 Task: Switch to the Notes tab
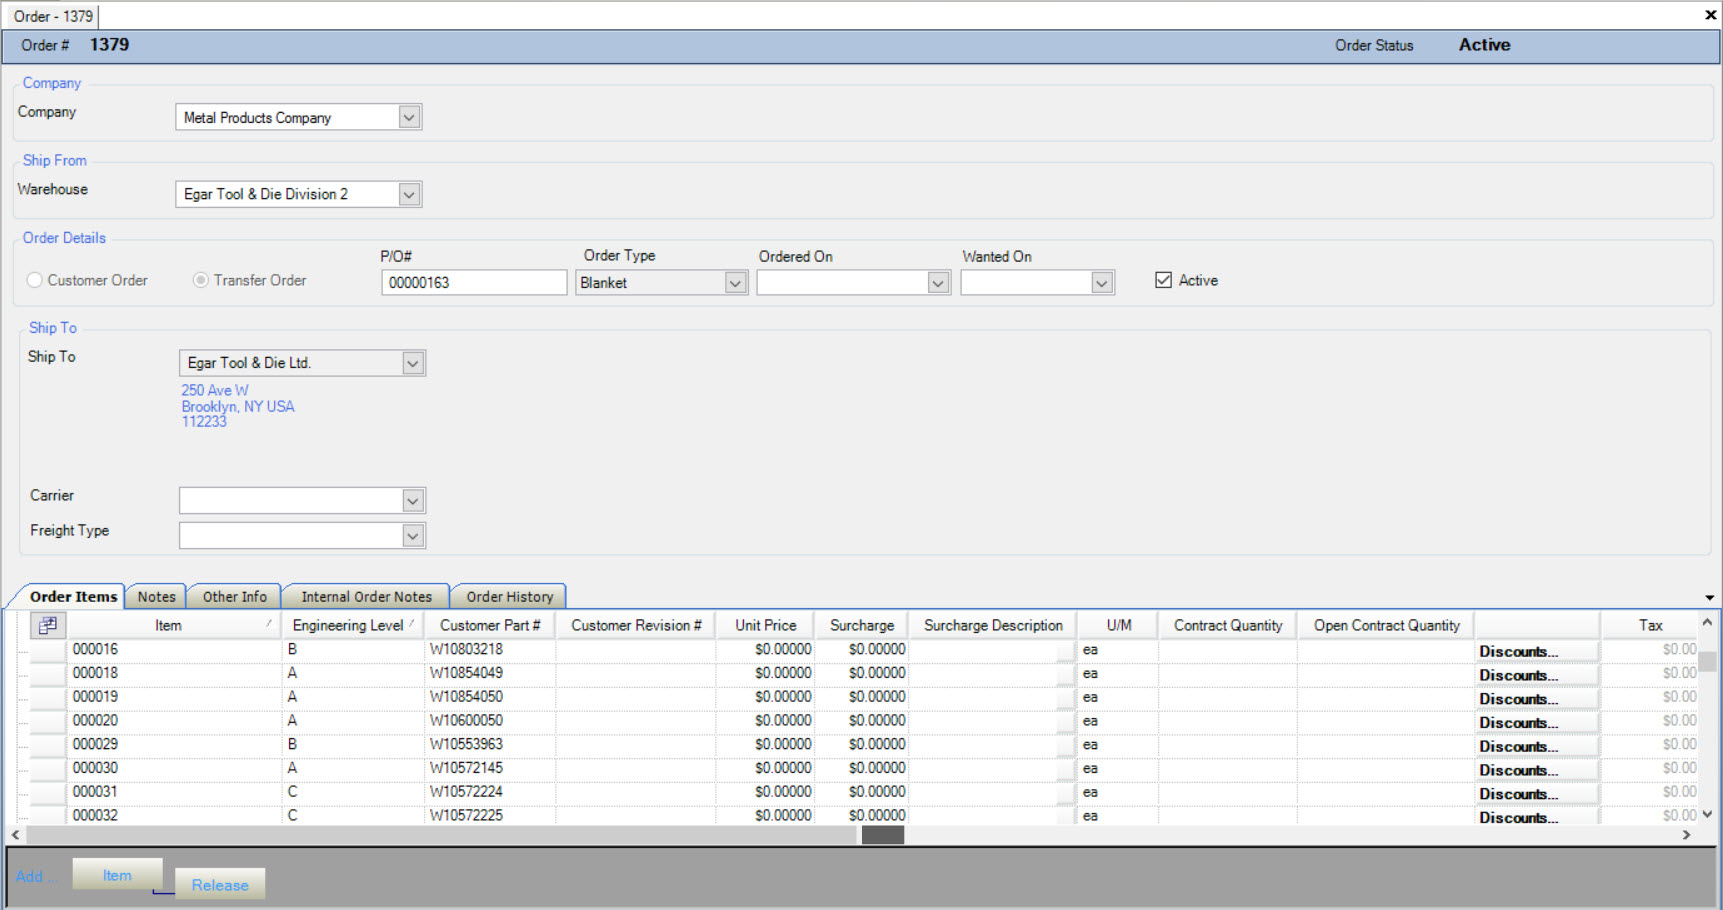(156, 597)
